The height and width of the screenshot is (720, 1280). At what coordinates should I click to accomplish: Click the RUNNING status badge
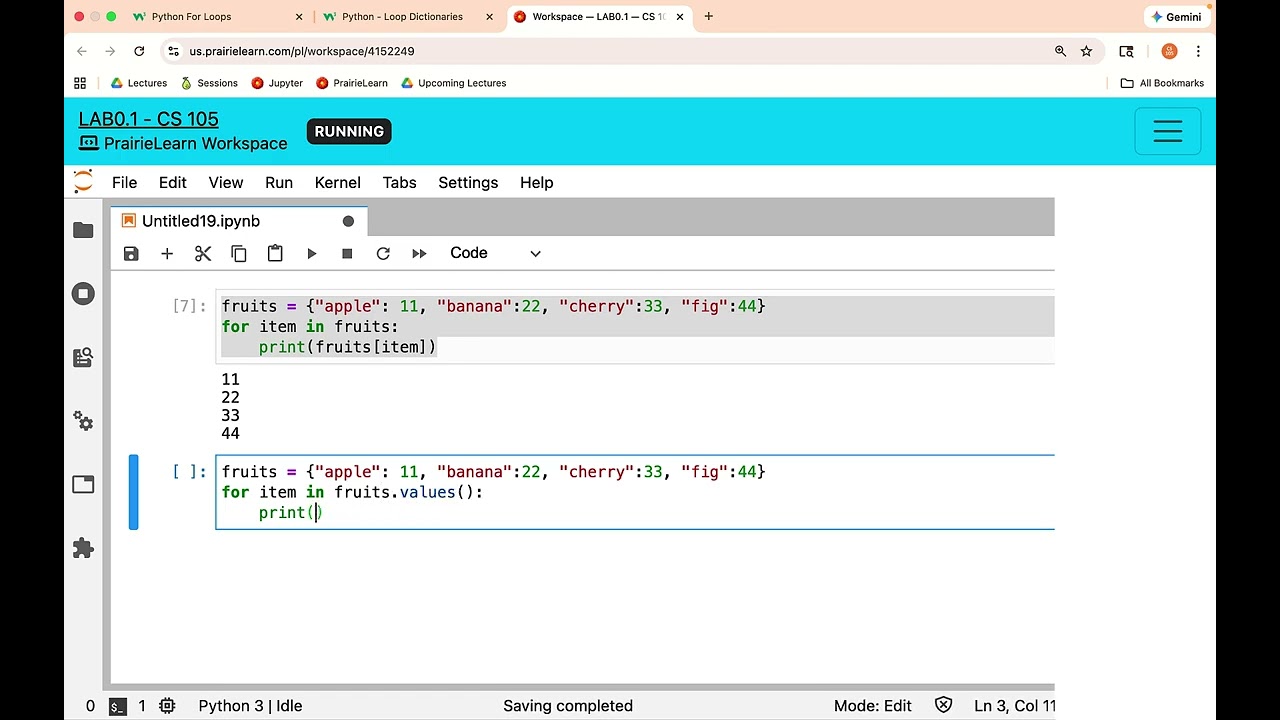tap(349, 131)
